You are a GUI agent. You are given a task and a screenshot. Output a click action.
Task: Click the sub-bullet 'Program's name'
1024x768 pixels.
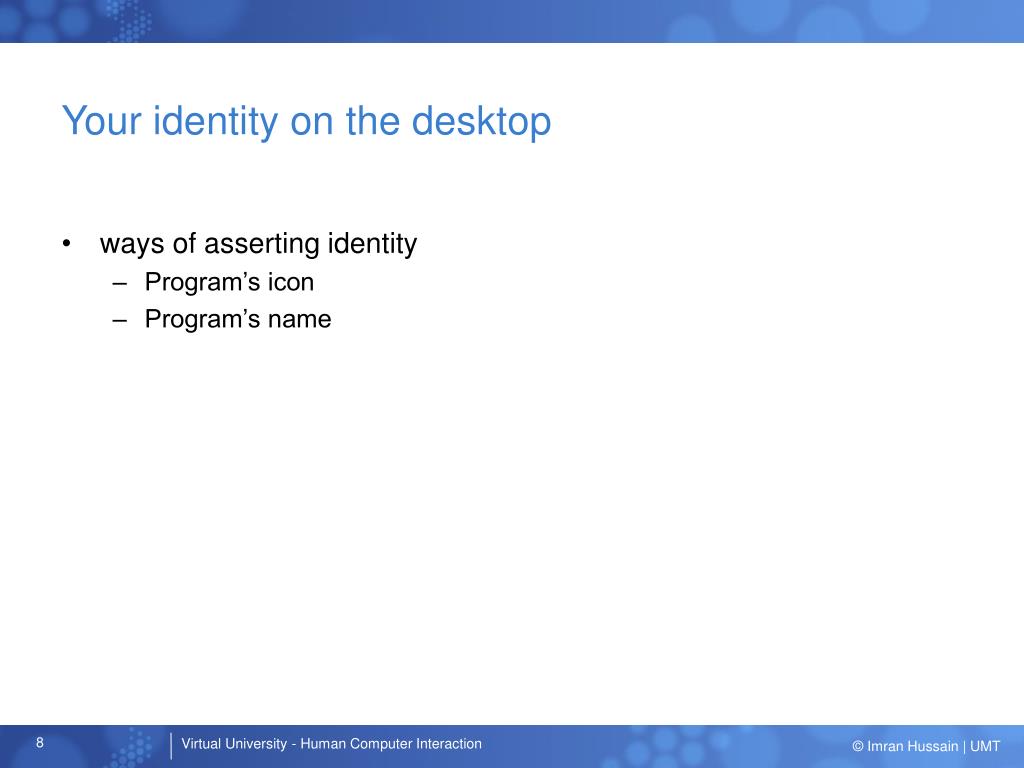(238, 319)
